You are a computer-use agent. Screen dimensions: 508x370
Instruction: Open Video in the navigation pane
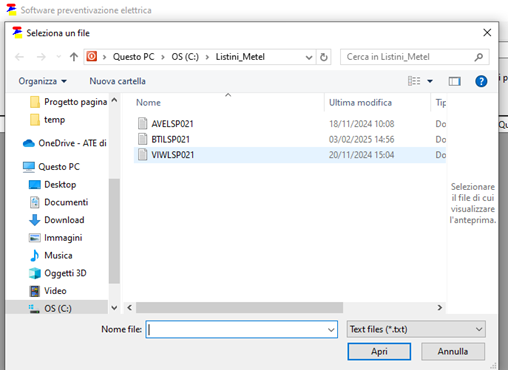(48, 291)
